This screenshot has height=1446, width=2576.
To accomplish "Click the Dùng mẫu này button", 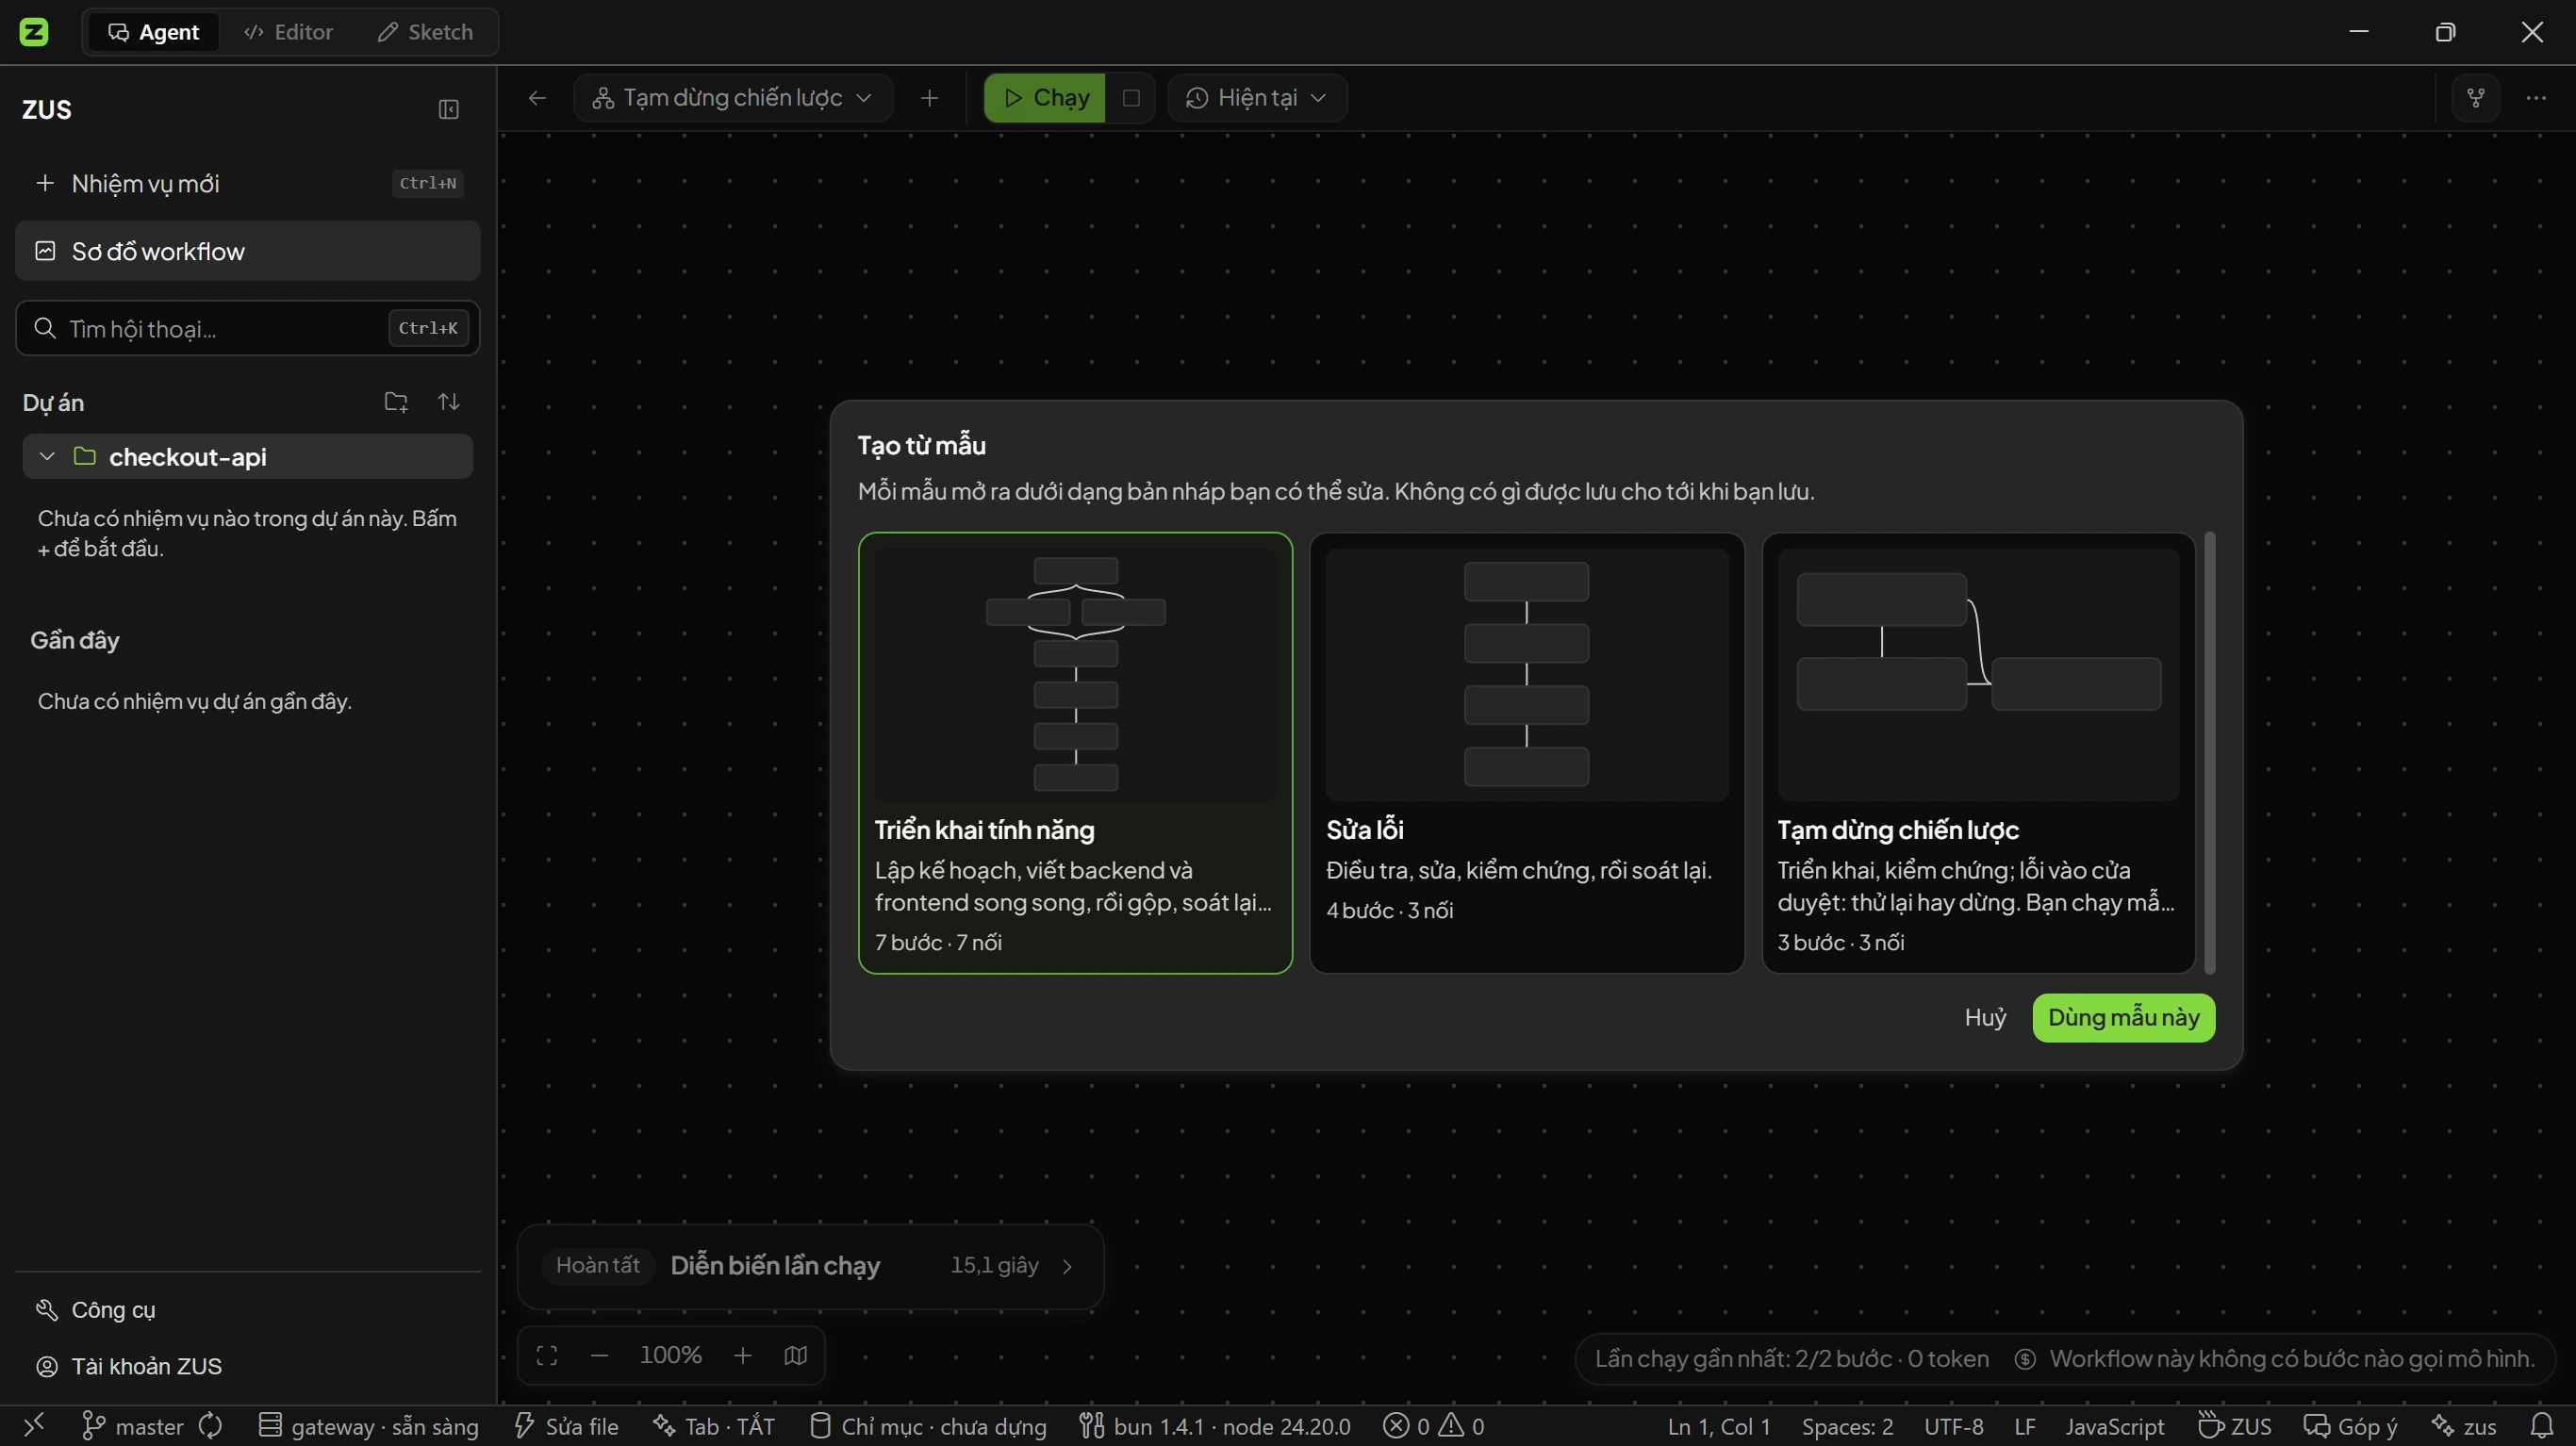I will pos(2123,1018).
